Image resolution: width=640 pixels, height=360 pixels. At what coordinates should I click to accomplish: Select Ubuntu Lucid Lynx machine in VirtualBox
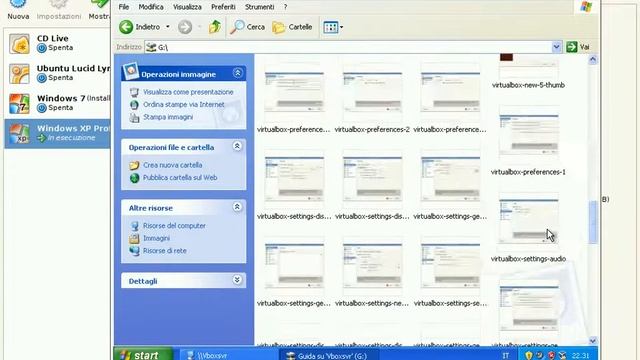click(57, 73)
